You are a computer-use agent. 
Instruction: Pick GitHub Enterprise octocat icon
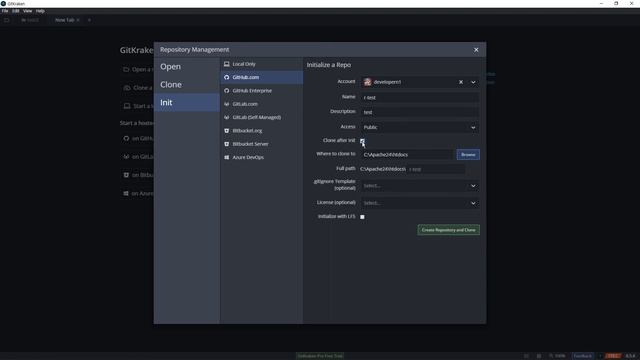227,91
